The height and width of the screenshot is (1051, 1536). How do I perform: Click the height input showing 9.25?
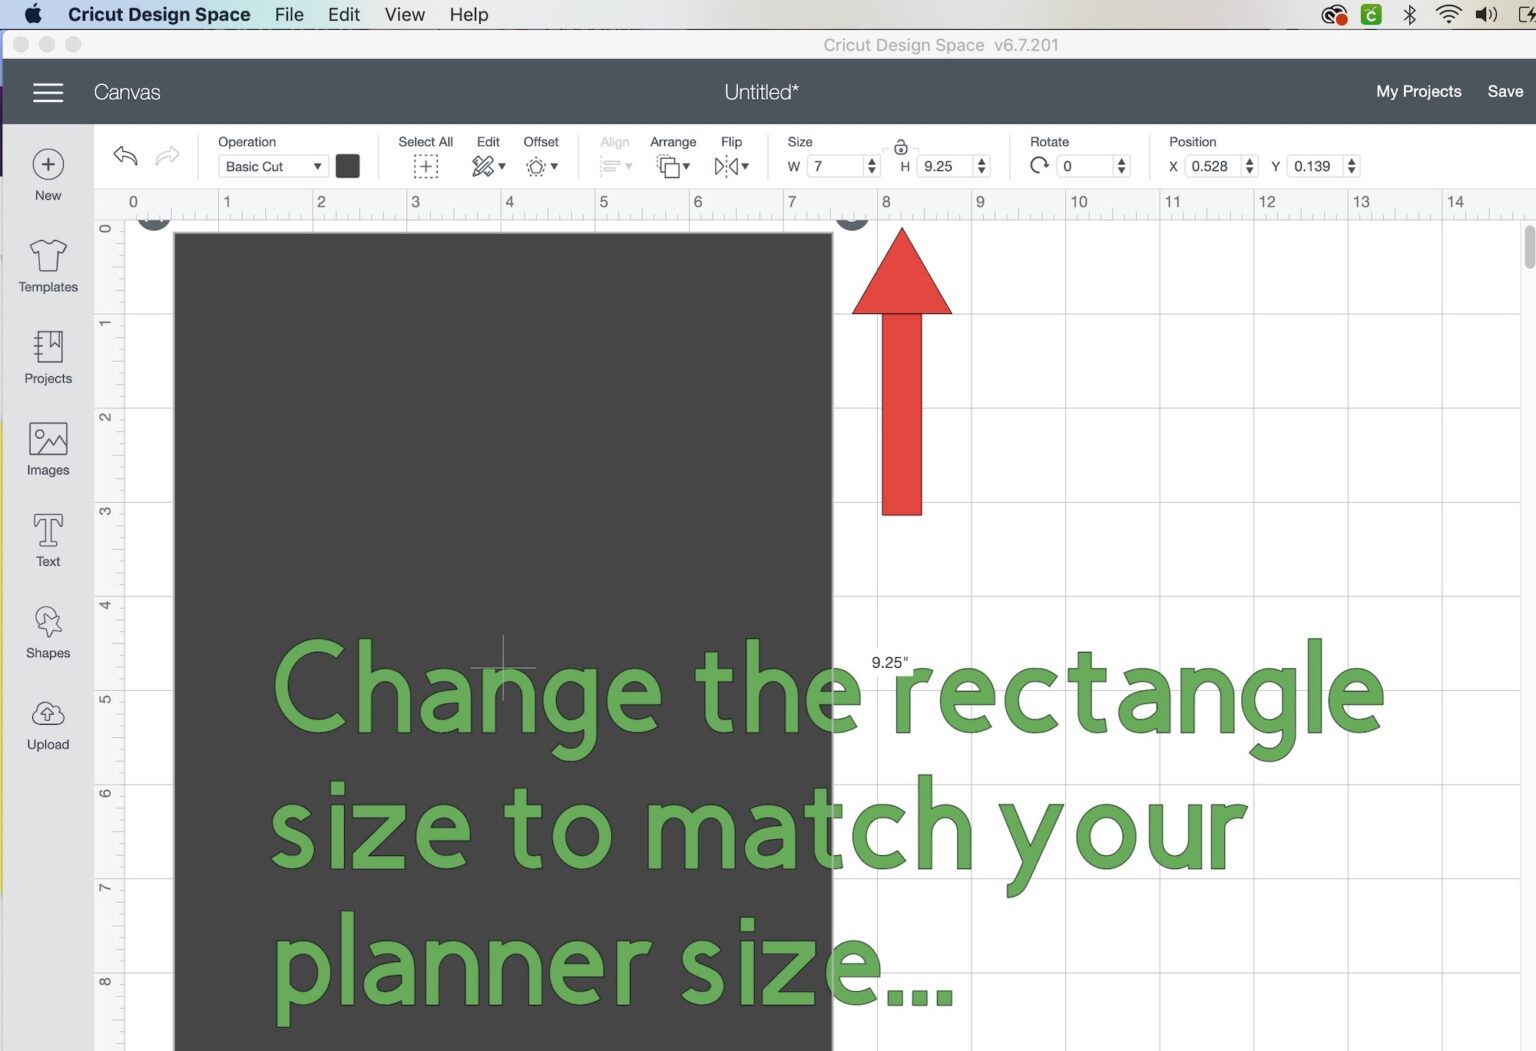pyautogui.click(x=945, y=166)
